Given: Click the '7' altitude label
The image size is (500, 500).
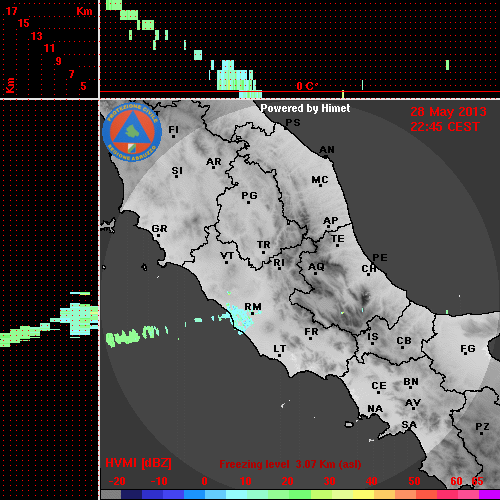Looking at the screenshot, I should (71, 74).
